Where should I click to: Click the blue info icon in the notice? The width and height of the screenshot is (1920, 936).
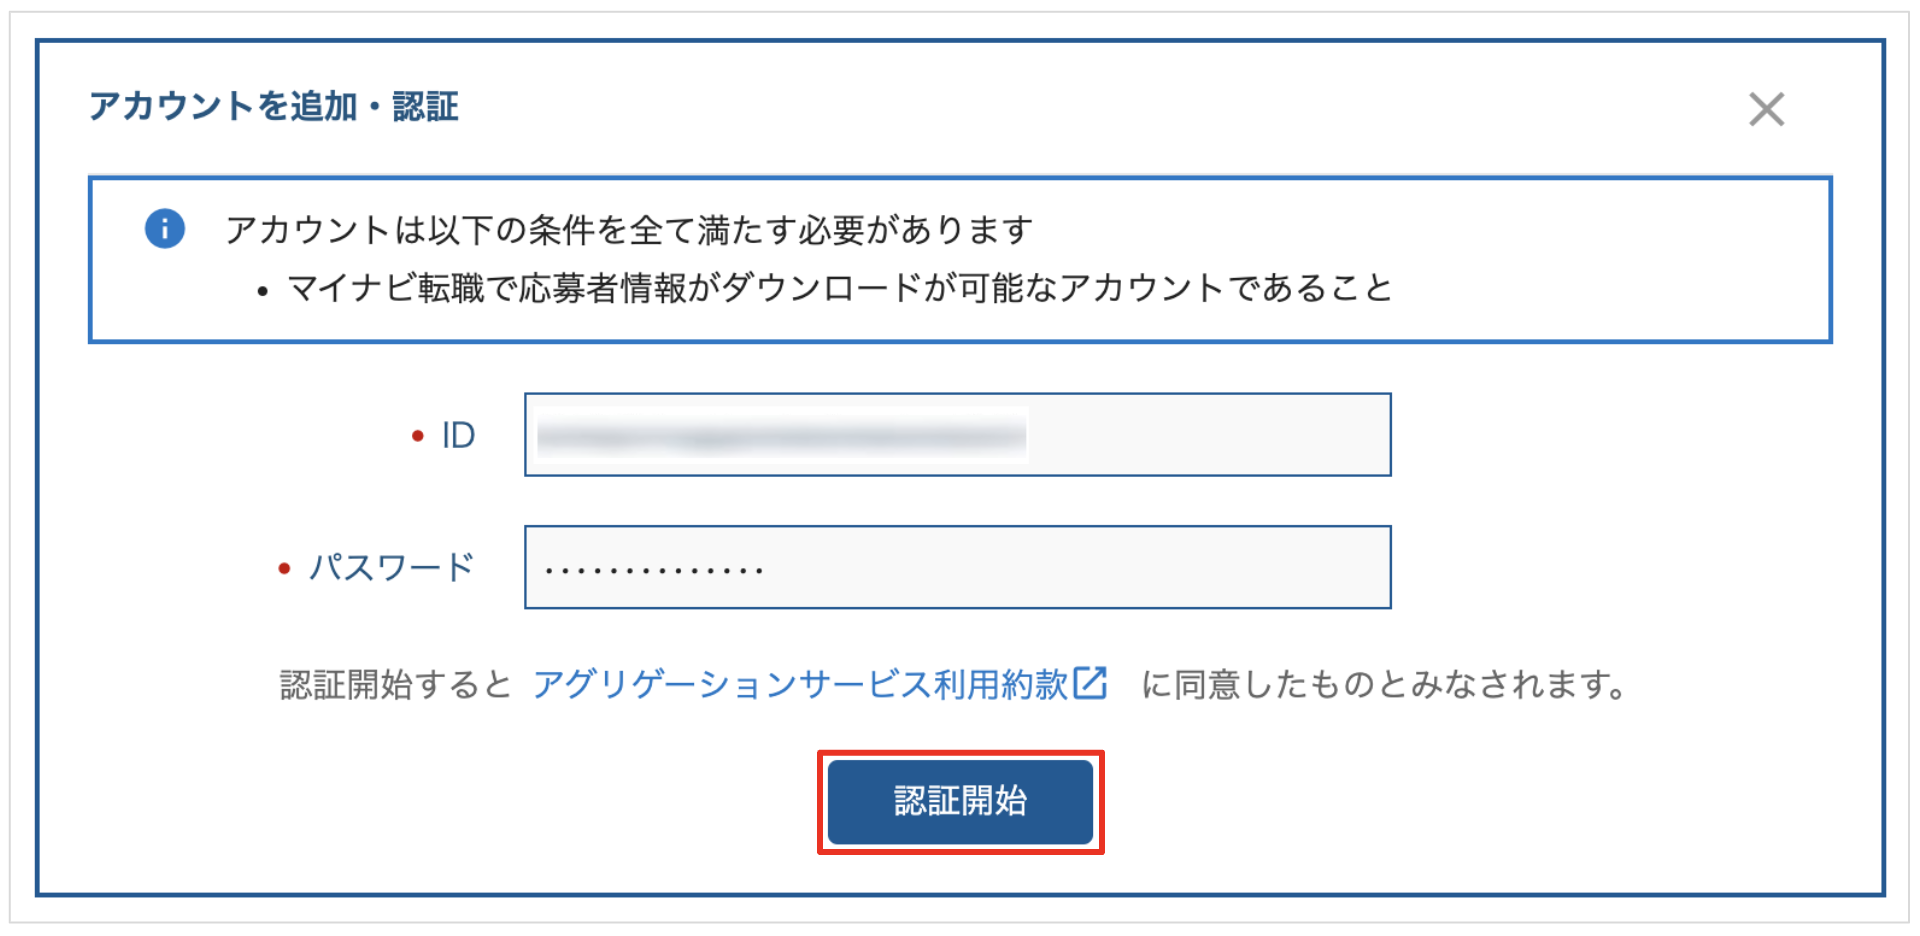tap(165, 229)
